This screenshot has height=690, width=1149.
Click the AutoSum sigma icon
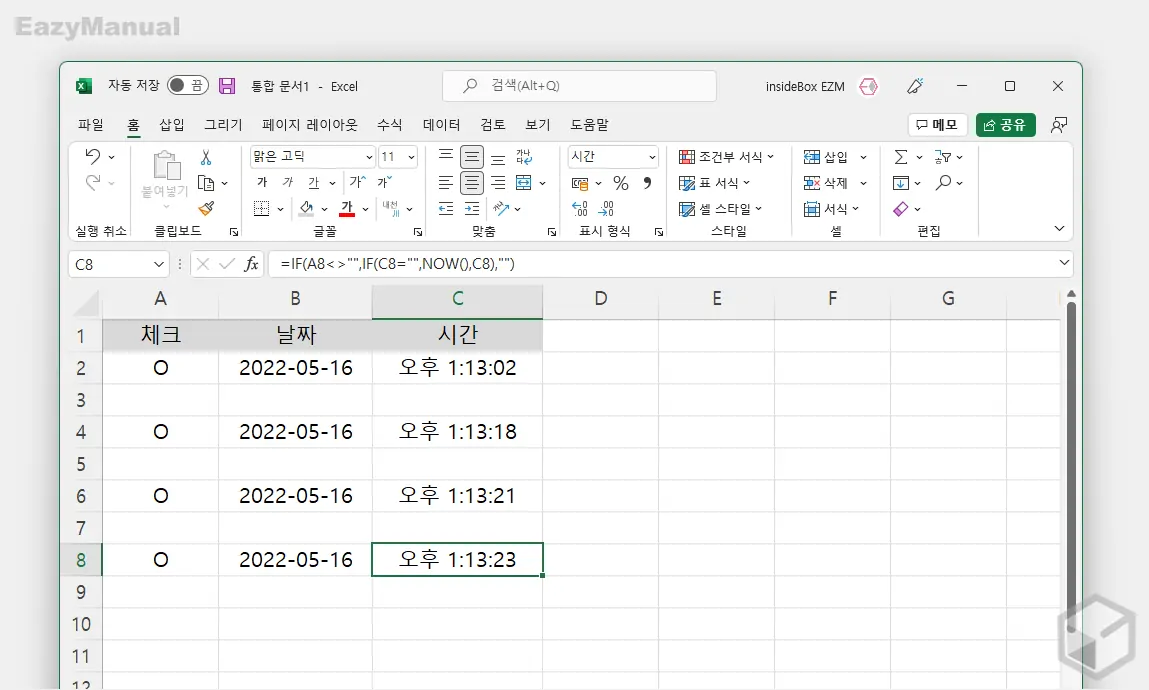(x=903, y=156)
